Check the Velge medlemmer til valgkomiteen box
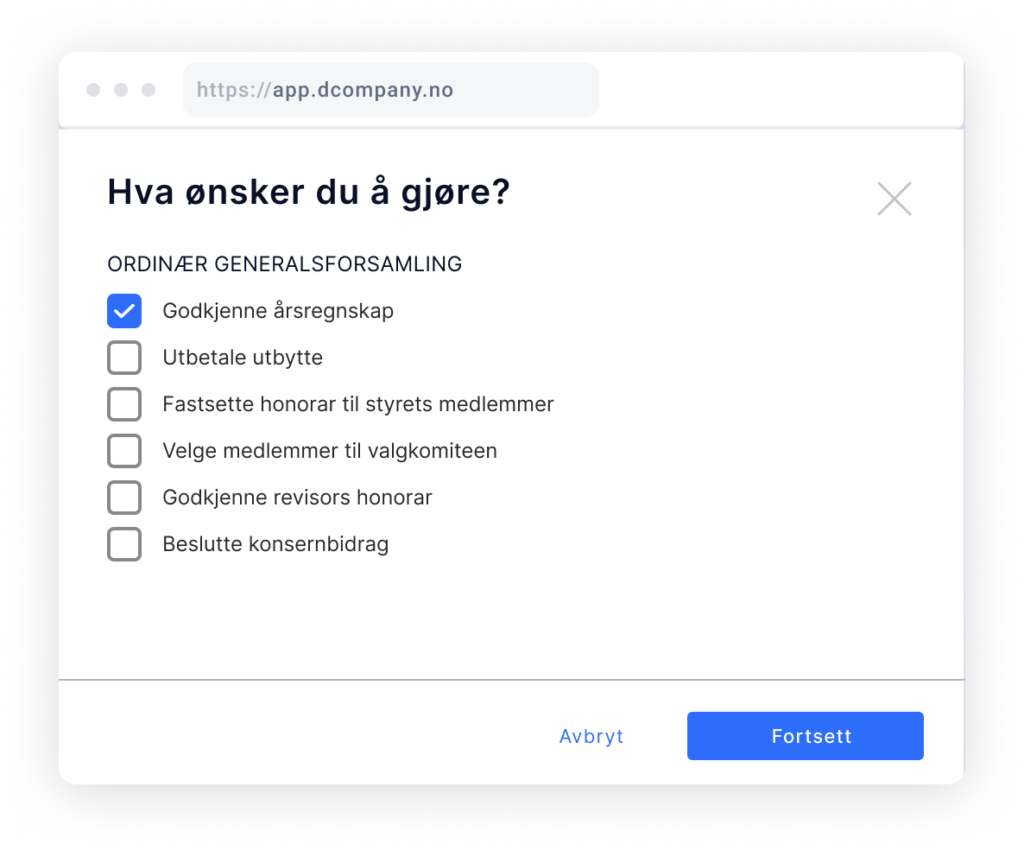1024x850 pixels. 124,451
